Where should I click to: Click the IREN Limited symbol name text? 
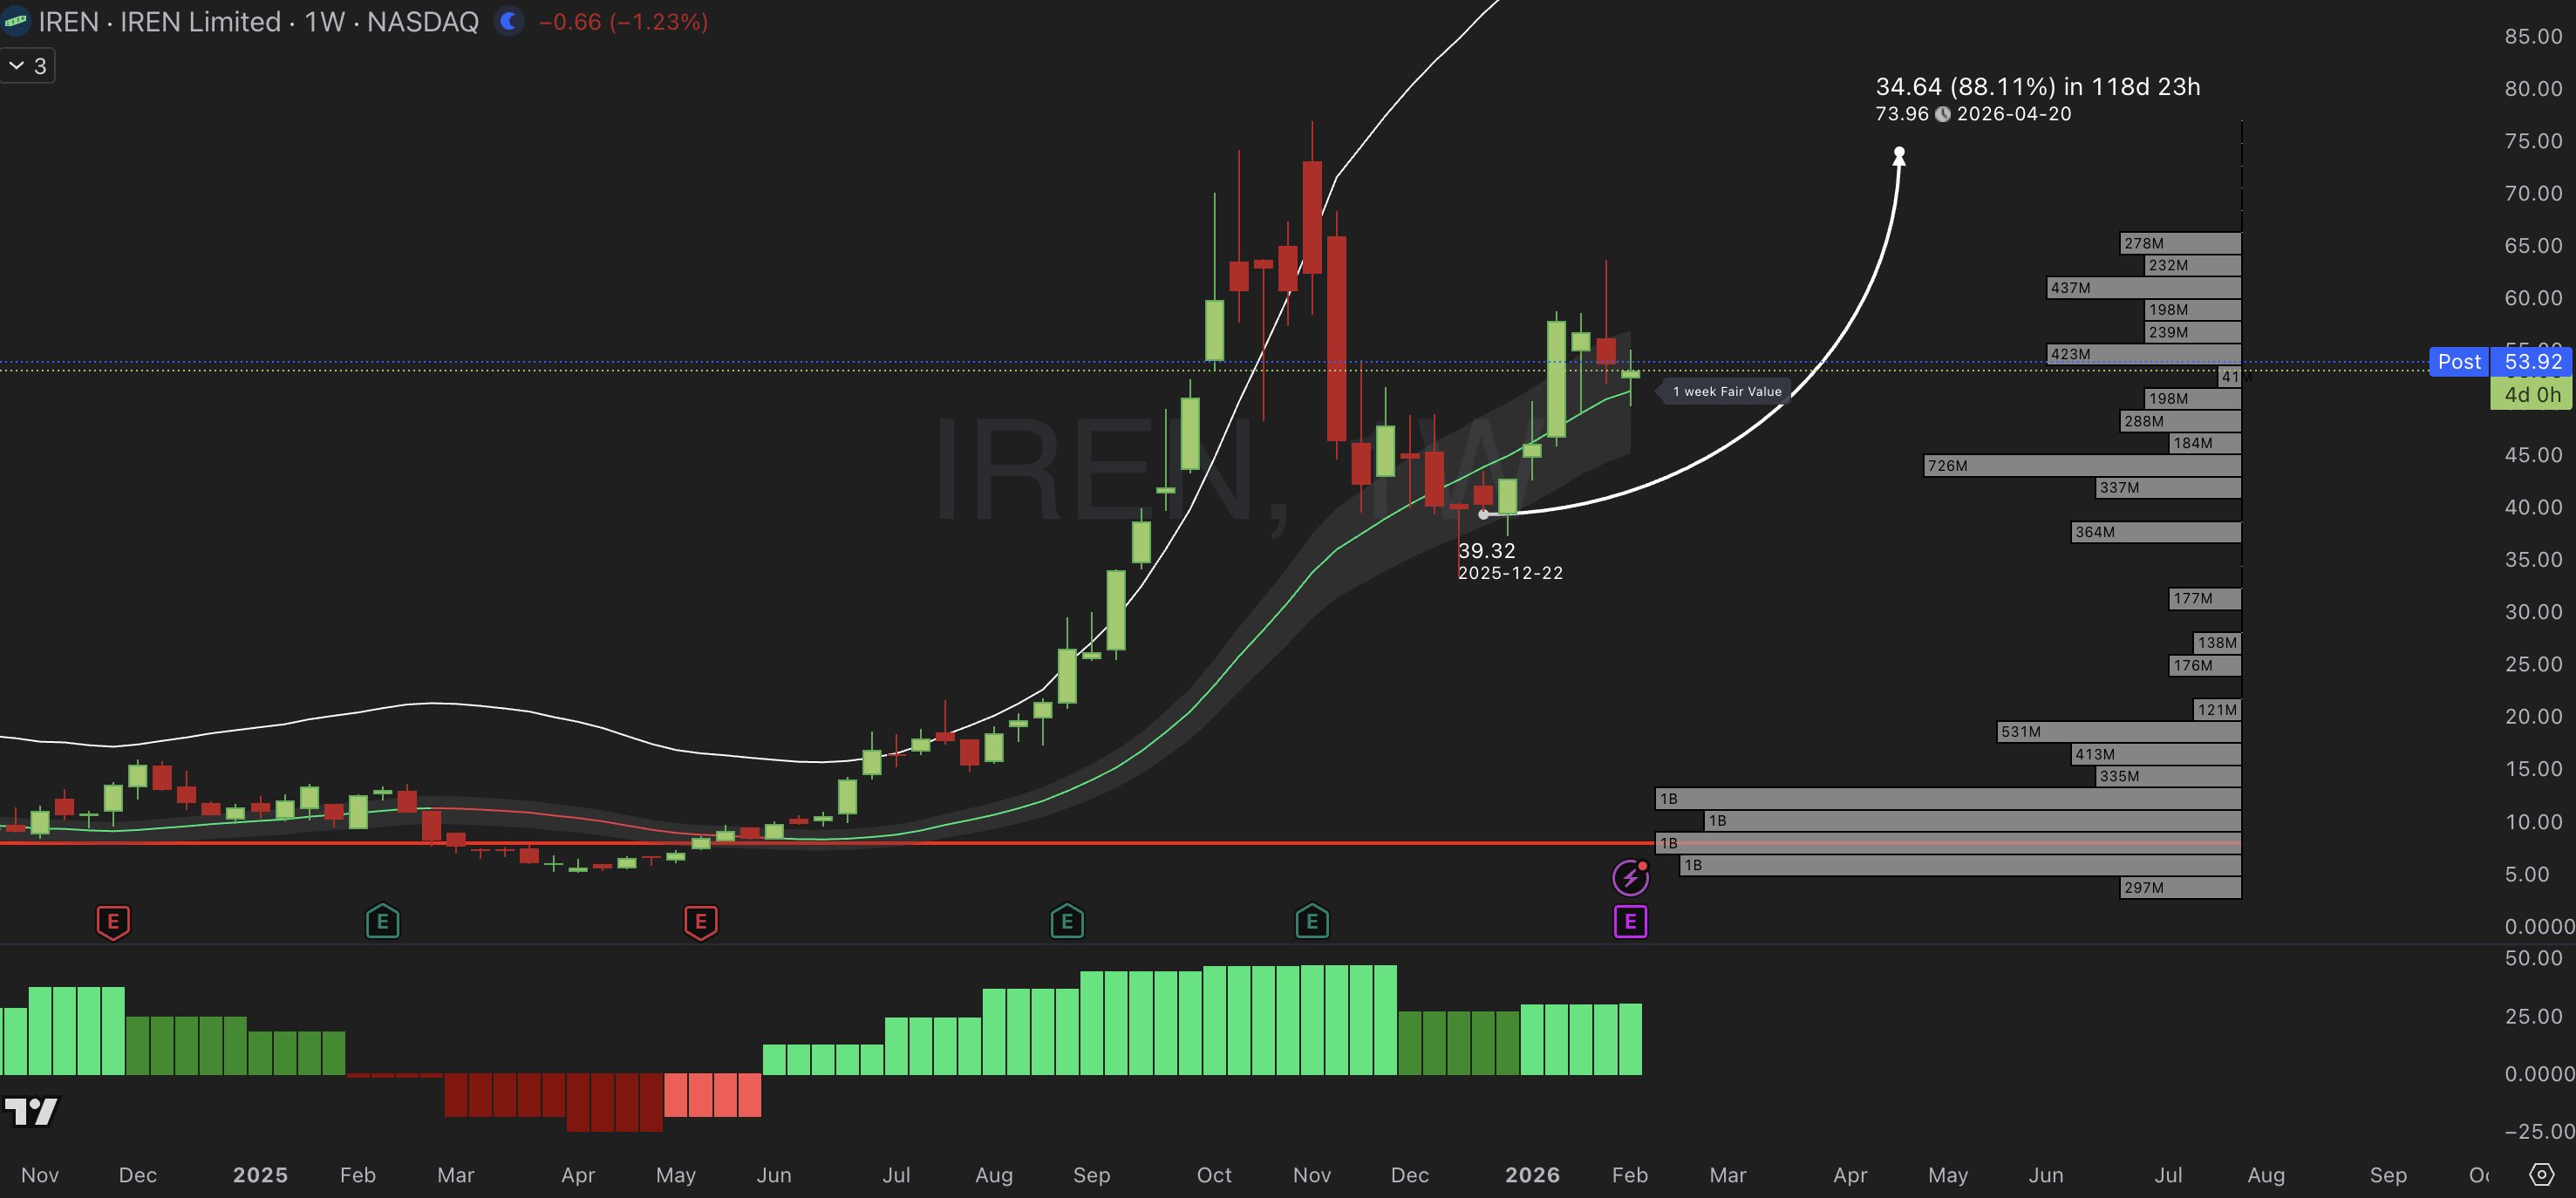200,22
